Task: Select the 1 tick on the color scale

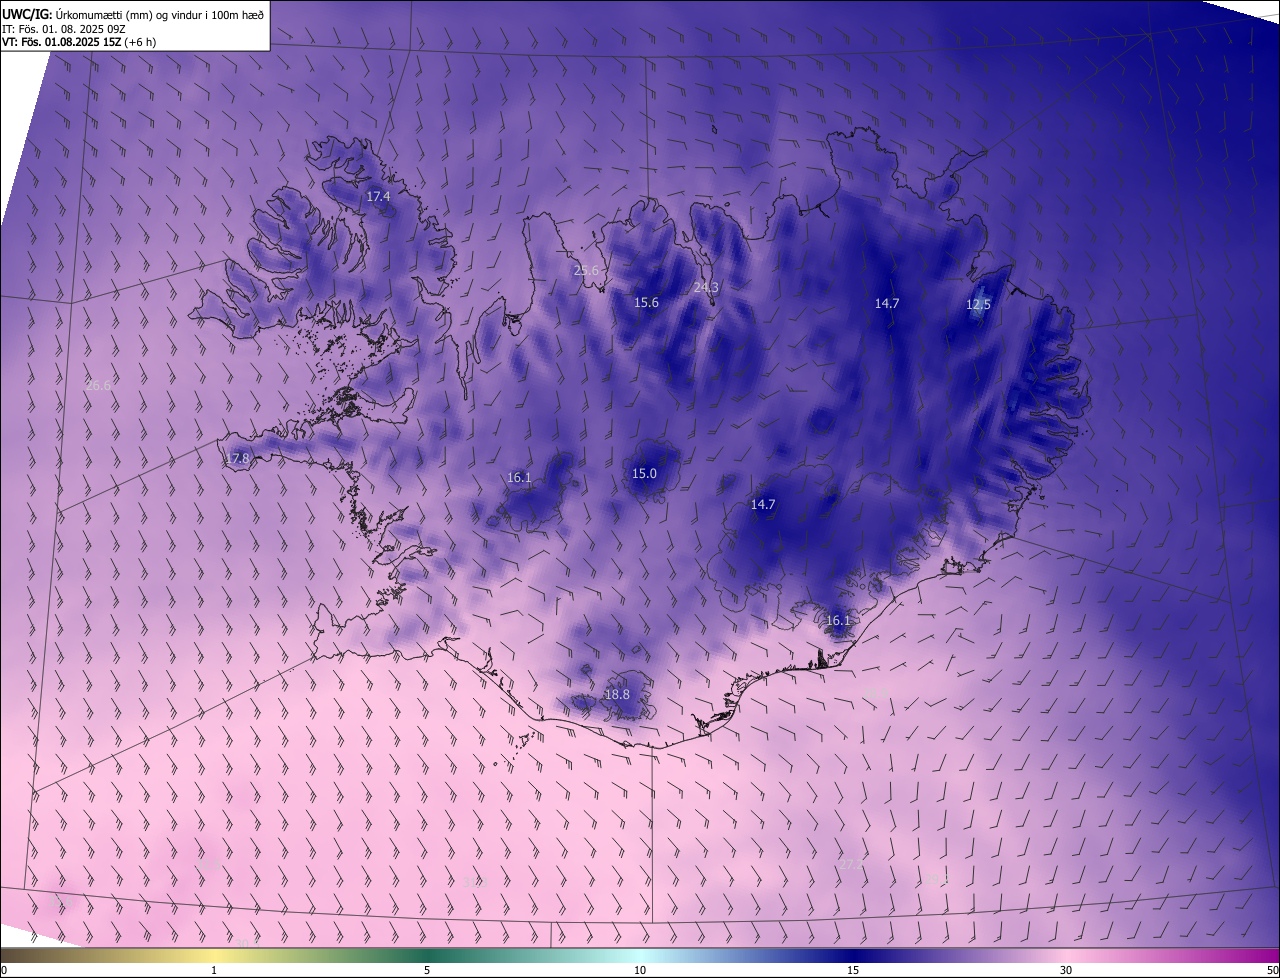Action: [x=214, y=970]
